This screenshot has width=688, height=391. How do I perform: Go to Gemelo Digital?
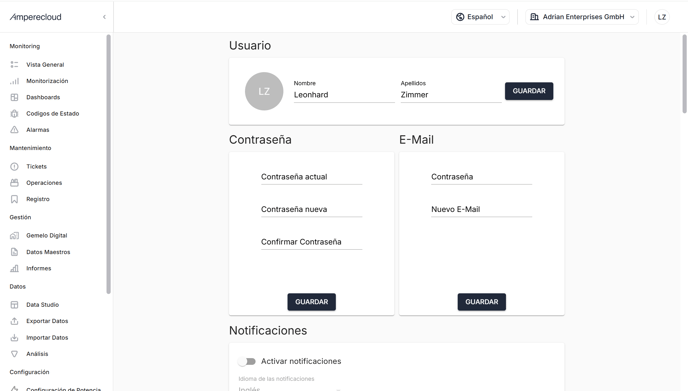(x=47, y=236)
